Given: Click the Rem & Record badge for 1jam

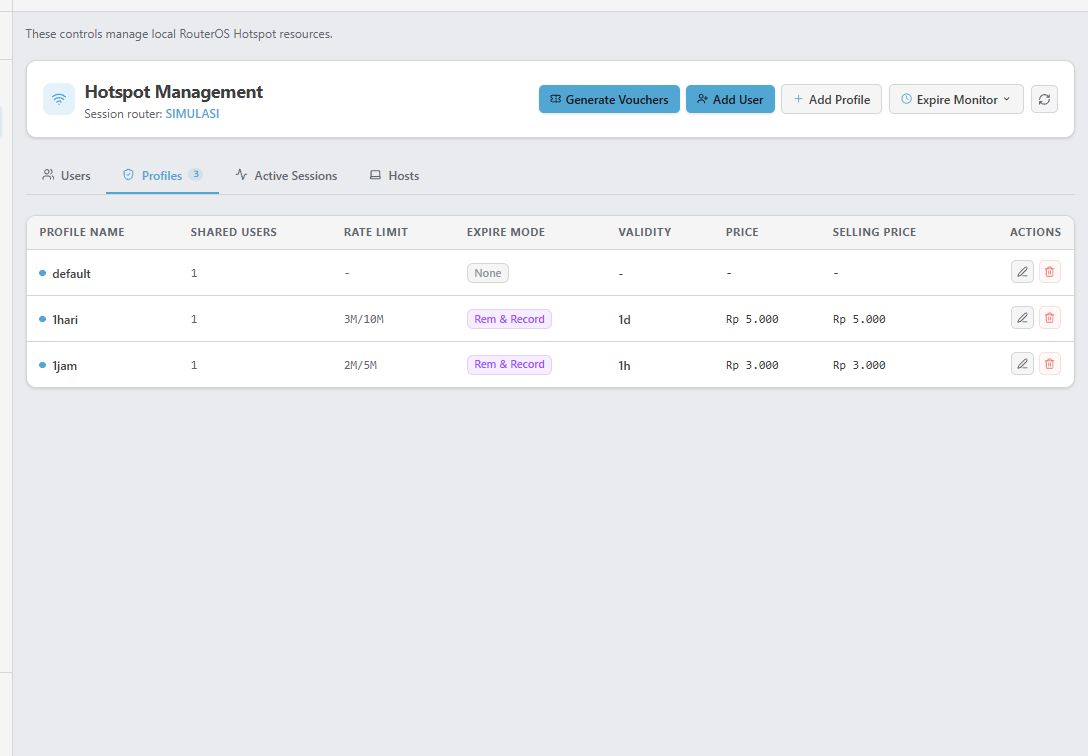Looking at the screenshot, I should (509, 365).
